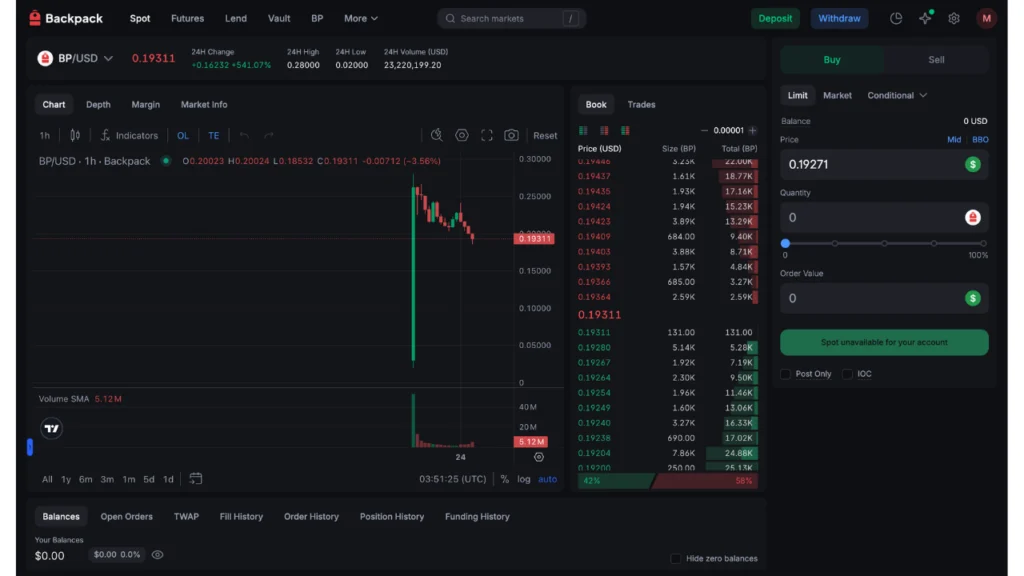This screenshot has width=1024, height=576.
Task: Enter fullscreen chart mode
Action: click(486, 134)
